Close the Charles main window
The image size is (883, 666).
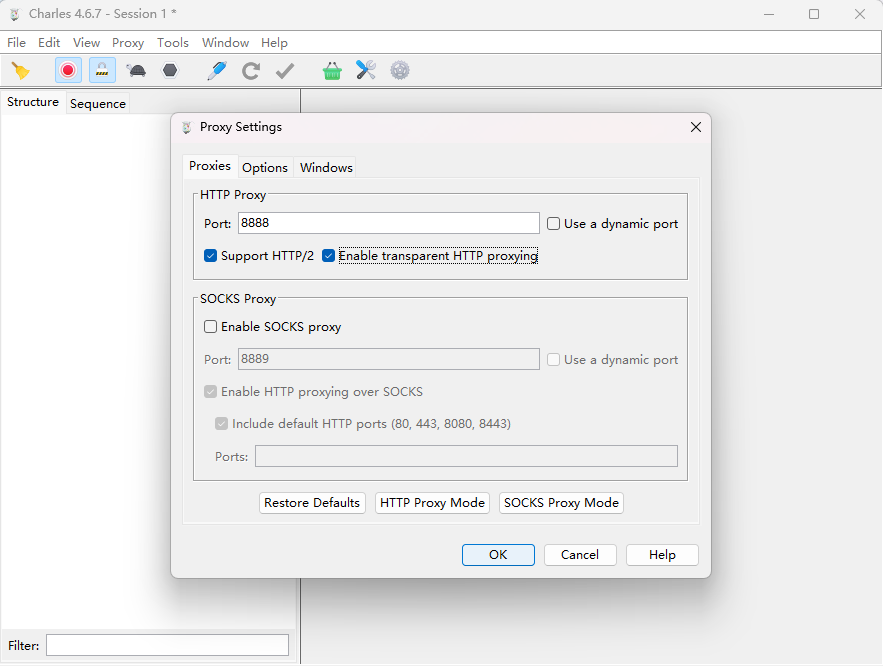tap(859, 14)
